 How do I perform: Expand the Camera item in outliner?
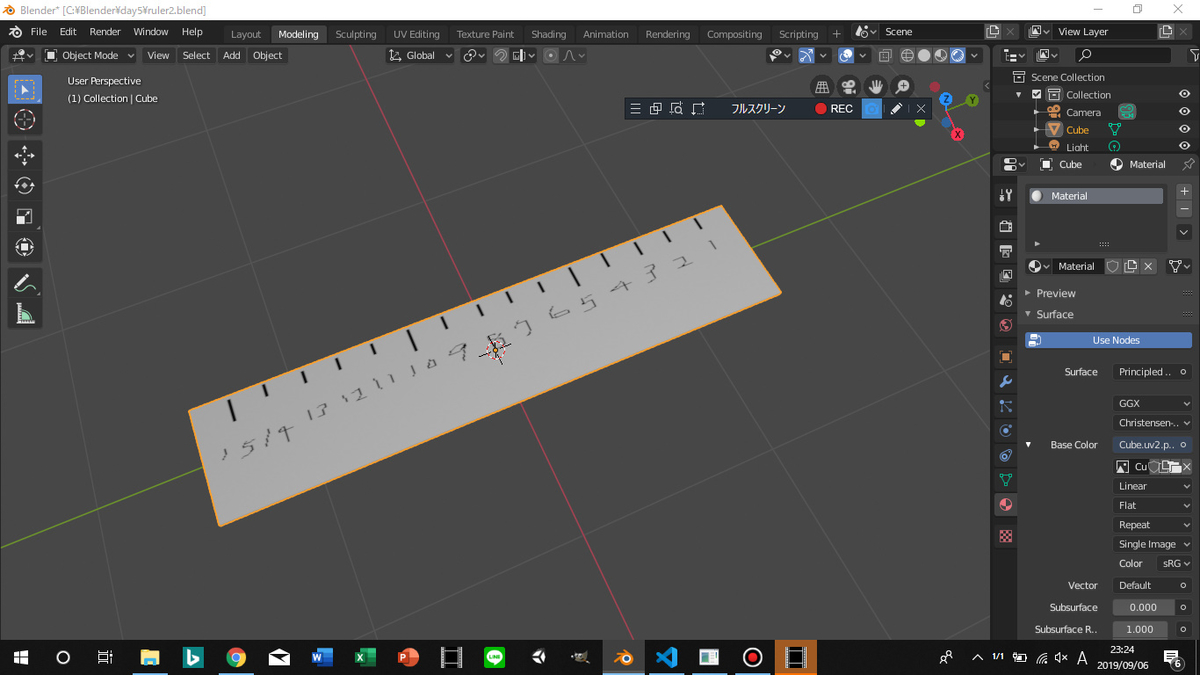[x=1036, y=112]
